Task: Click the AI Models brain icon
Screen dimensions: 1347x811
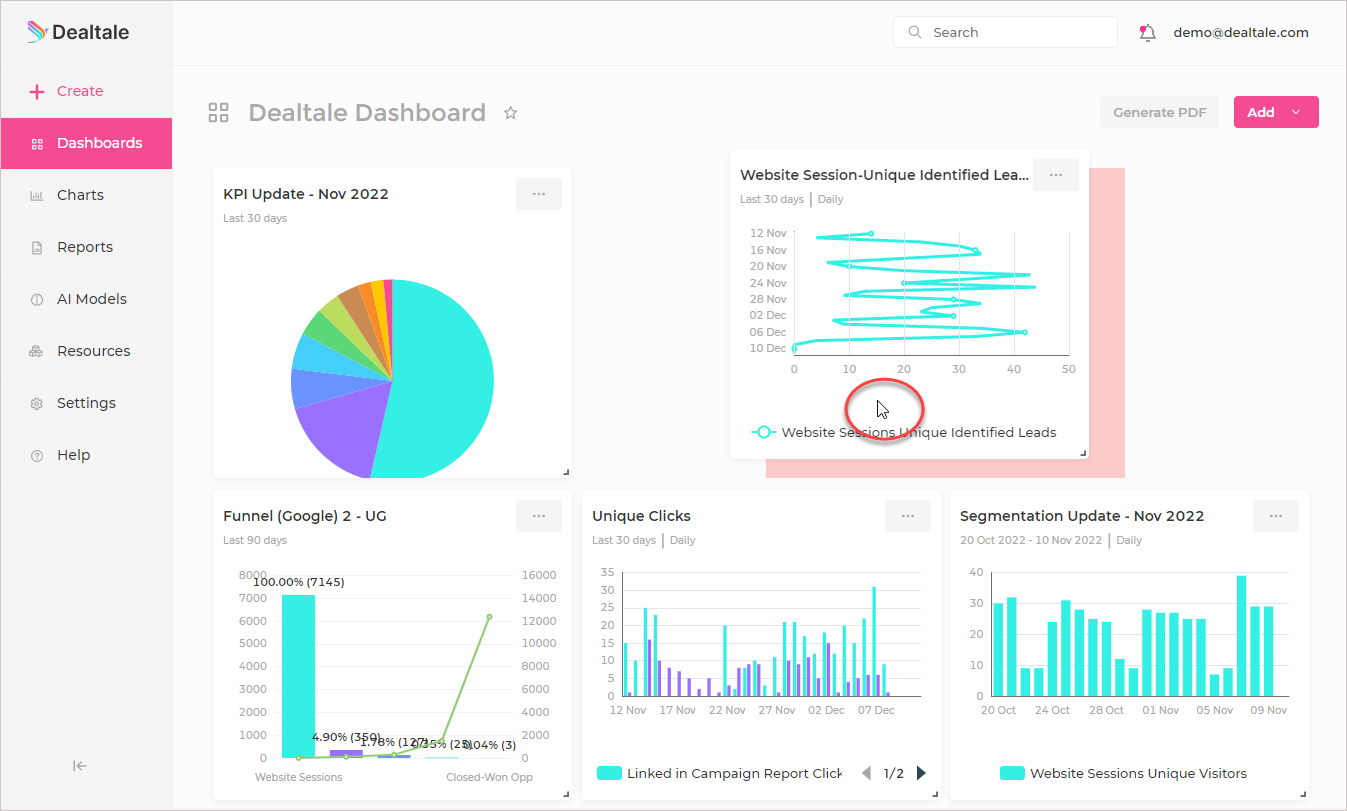Action: coord(37,299)
